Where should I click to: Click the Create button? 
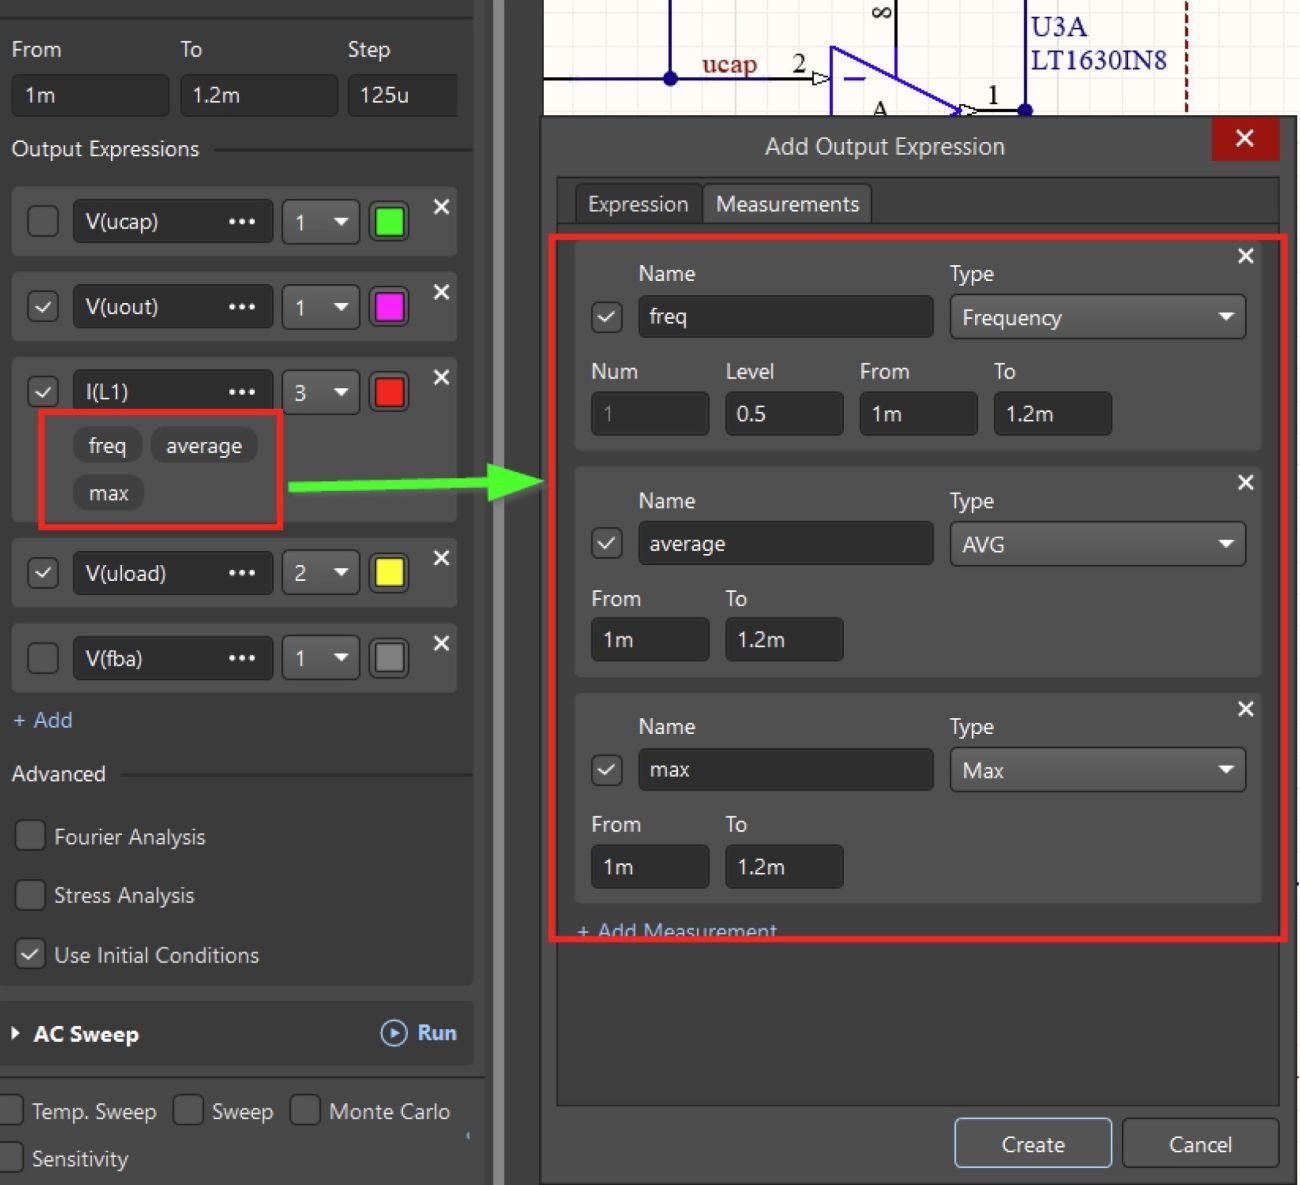[1032, 1143]
